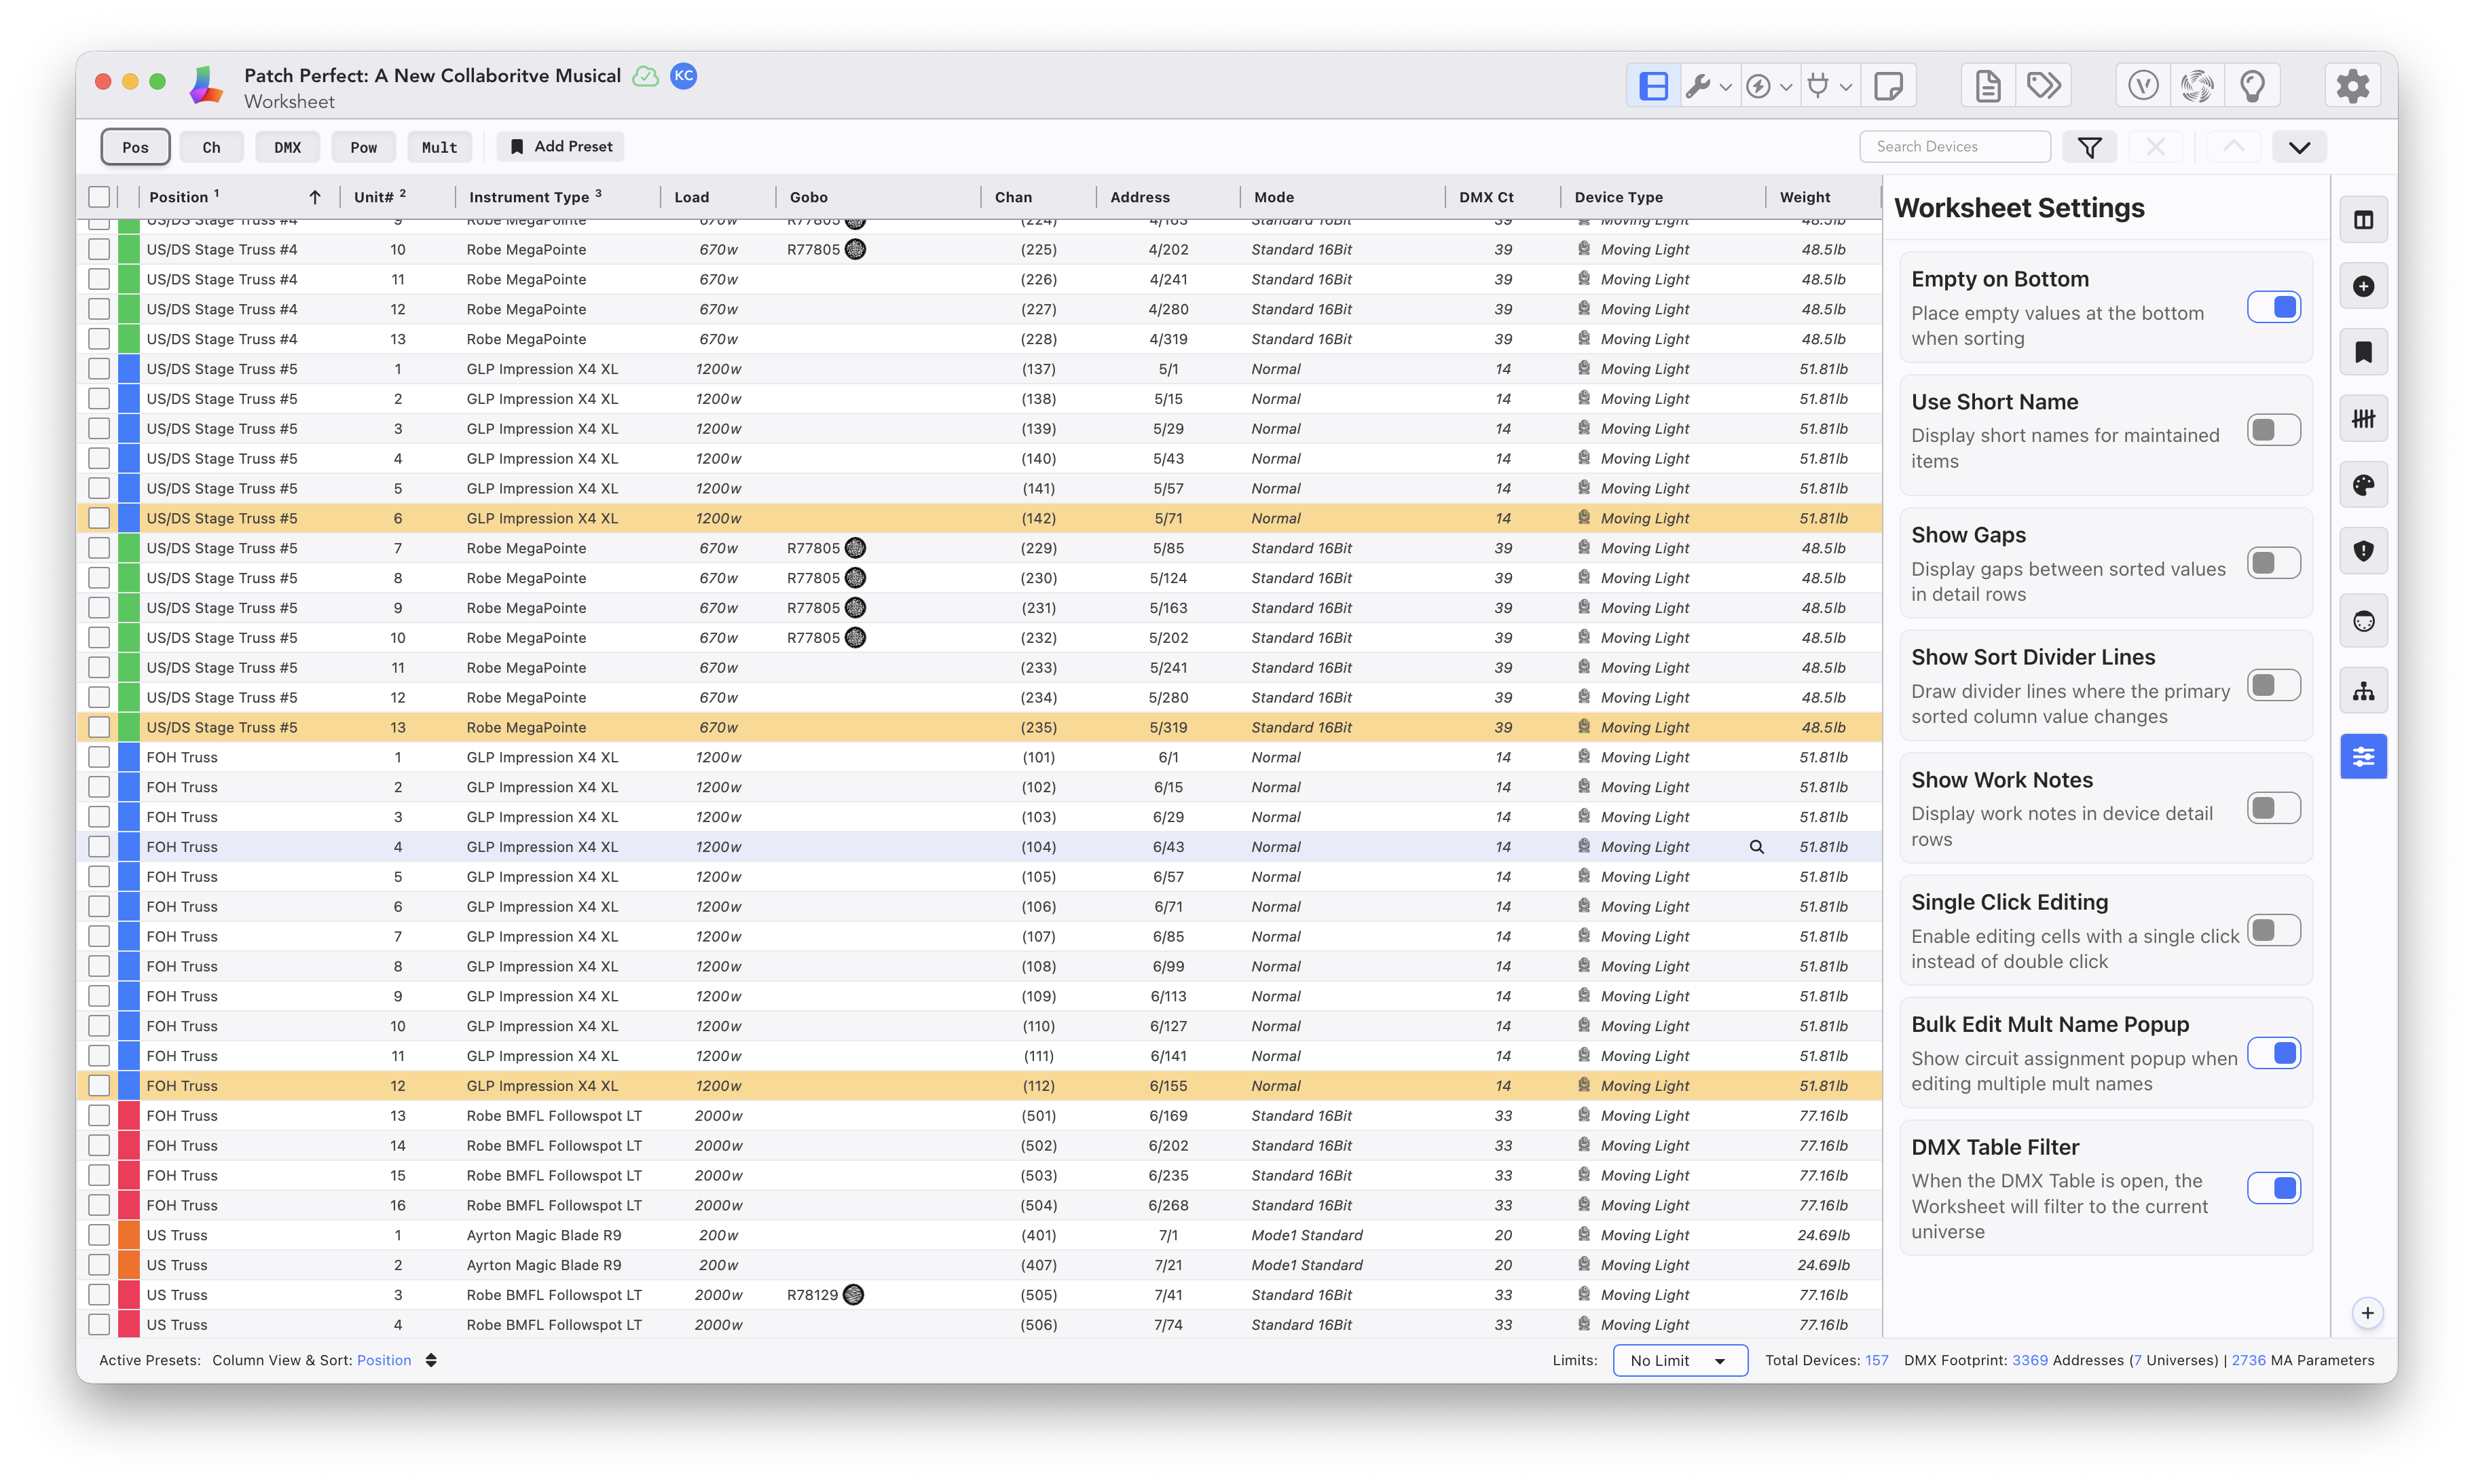Open the worksheet view icon in toolbar
Image resolution: width=2474 pixels, height=1484 pixels.
pos(1653,86)
